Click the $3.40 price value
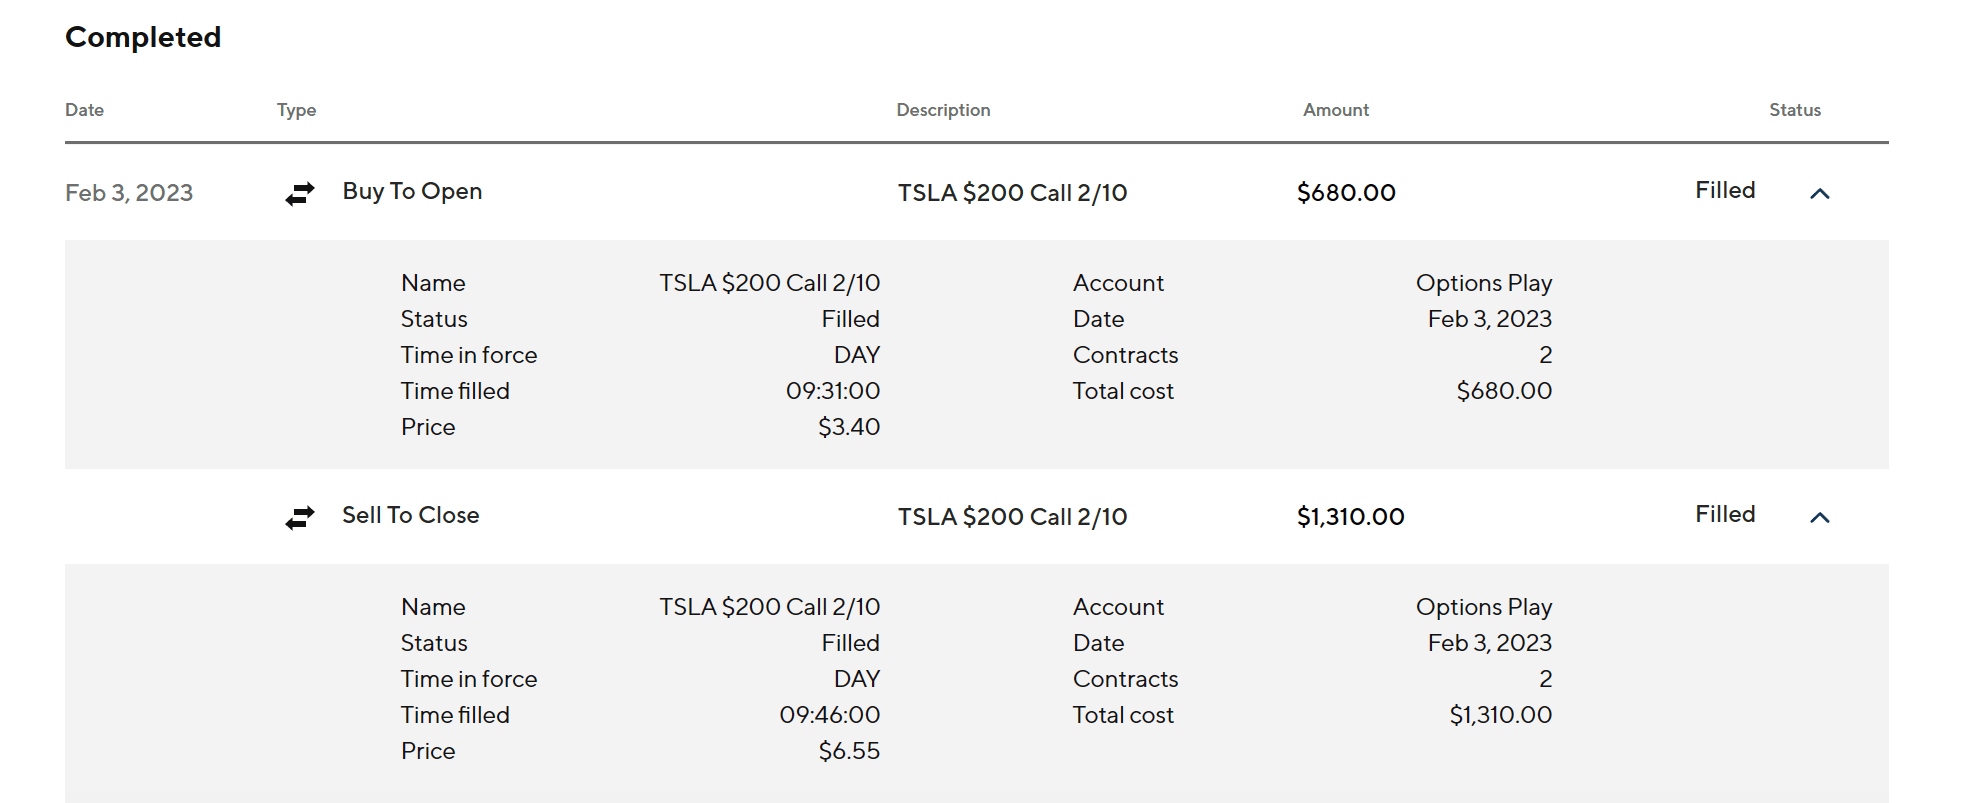Image resolution: width=1985 pixels, height=803 pixels. click(x=848, y=427)
